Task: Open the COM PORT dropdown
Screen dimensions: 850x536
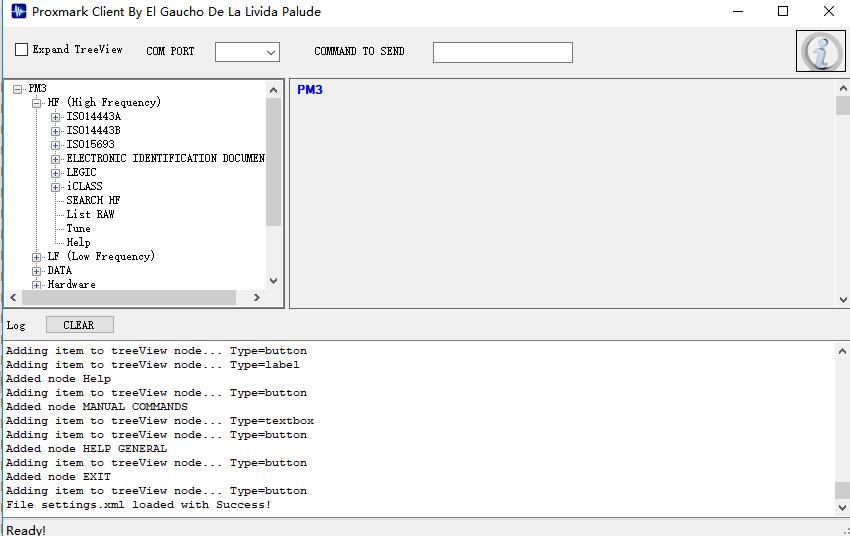Action: click(x=247, y=52)
